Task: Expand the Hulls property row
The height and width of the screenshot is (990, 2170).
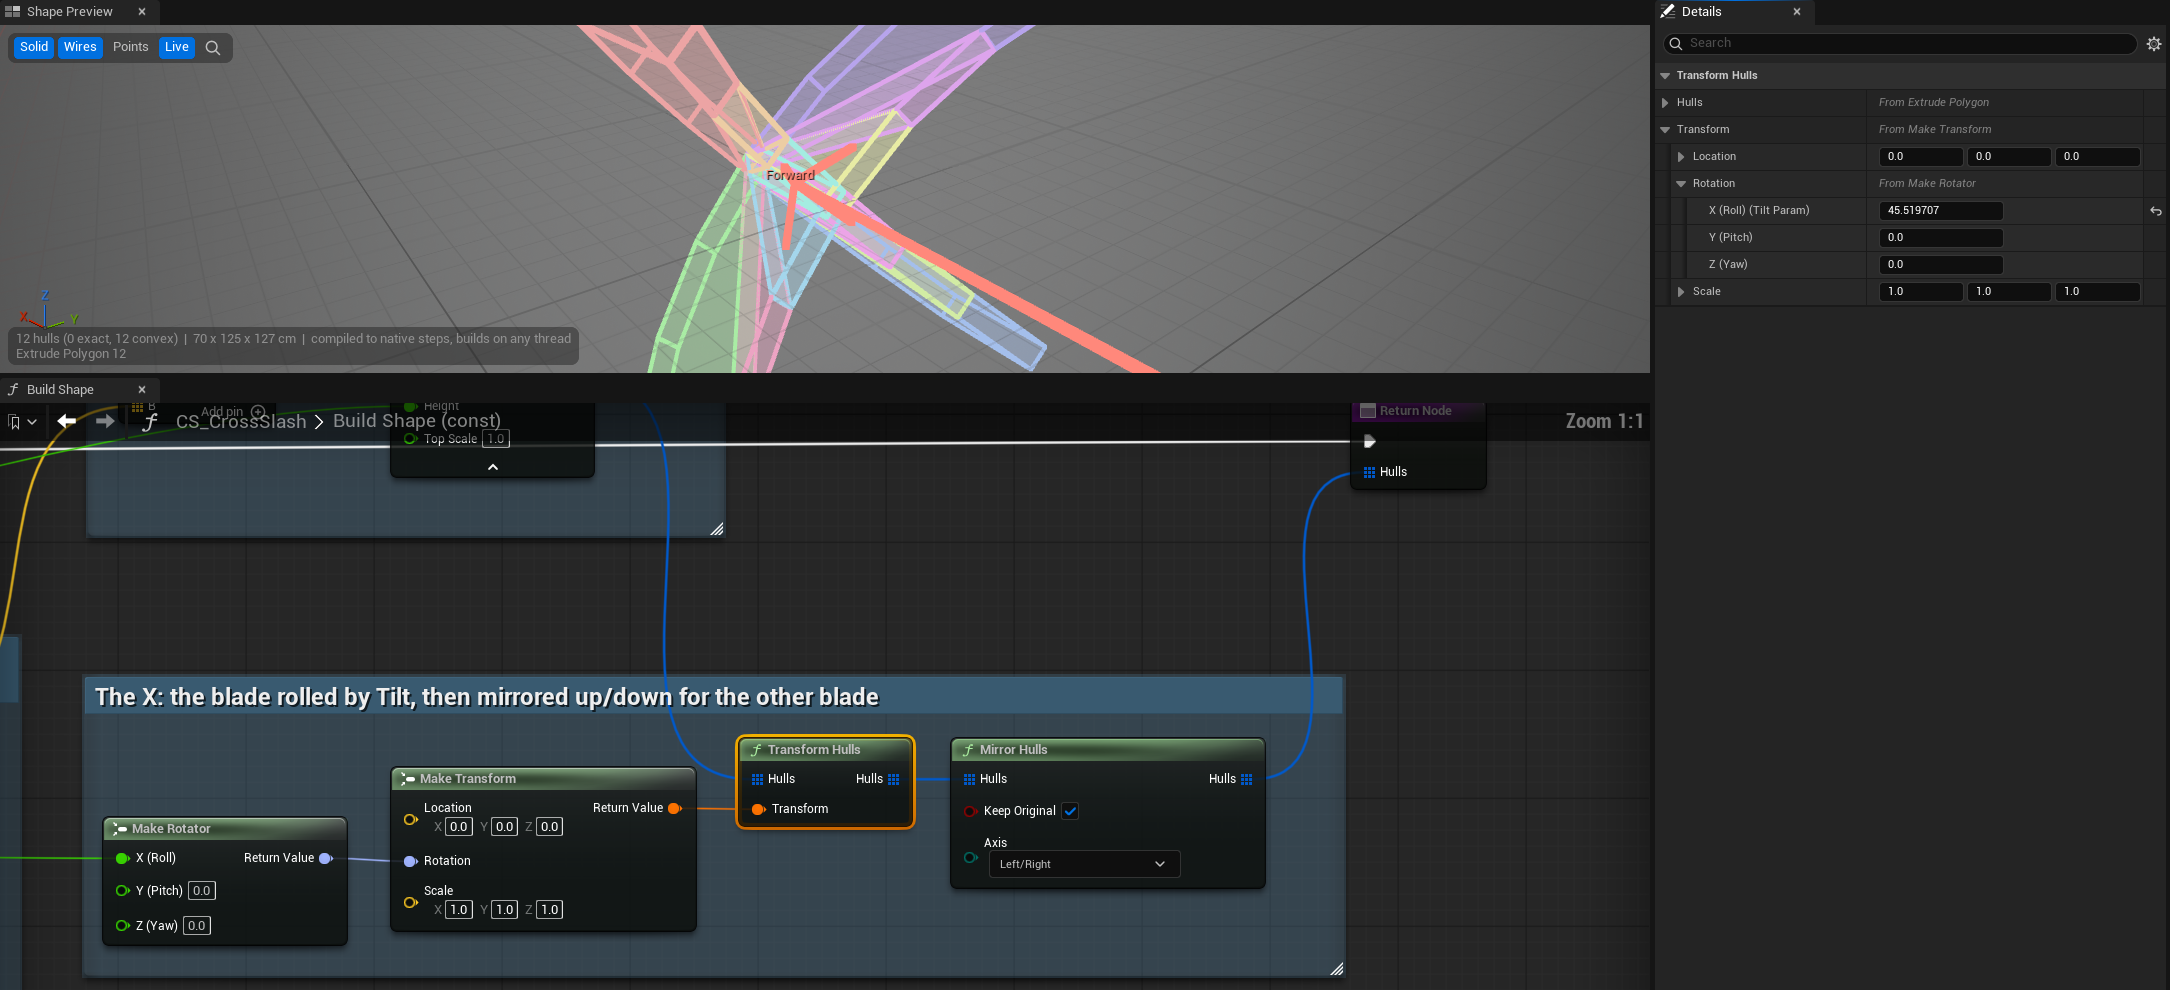Action: point(1665,103)
